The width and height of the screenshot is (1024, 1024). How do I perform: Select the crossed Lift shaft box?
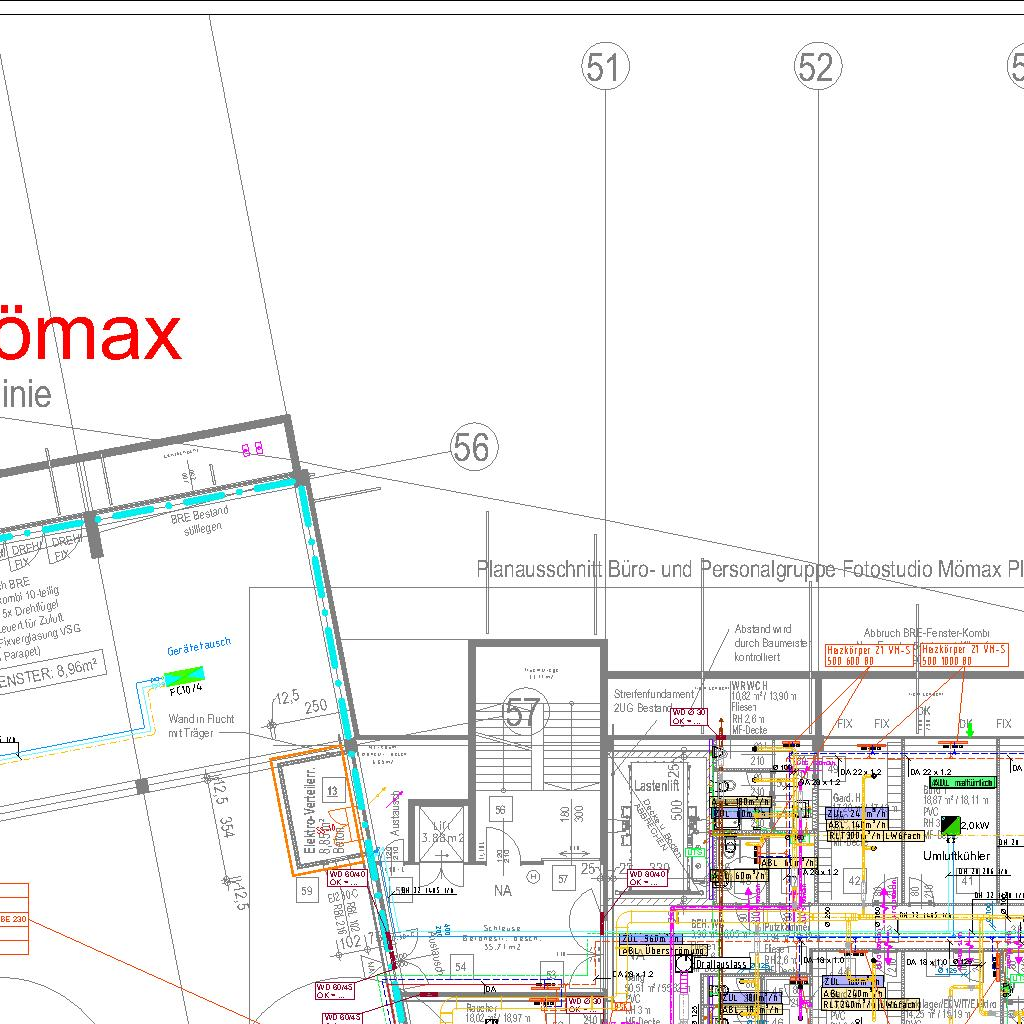pyautogui.click(x=437, y=829)
